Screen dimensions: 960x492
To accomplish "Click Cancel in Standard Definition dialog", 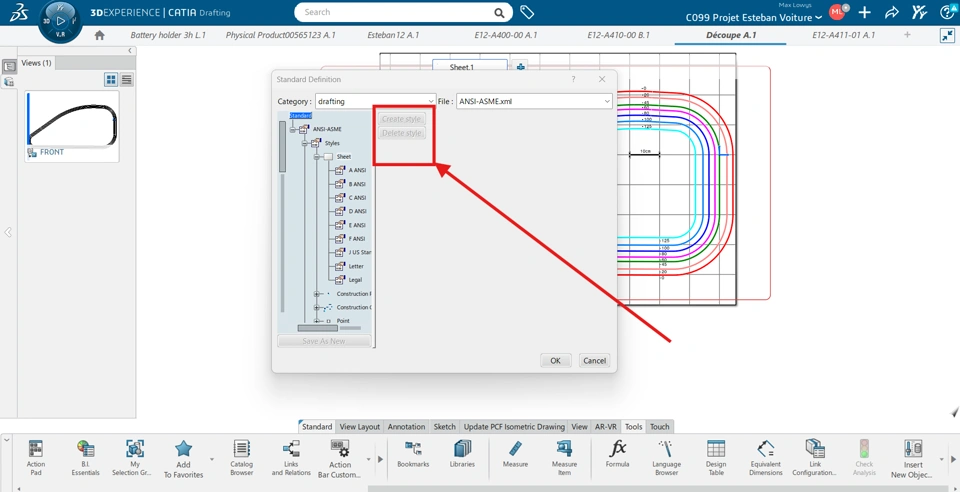I will tap(594, 360).
